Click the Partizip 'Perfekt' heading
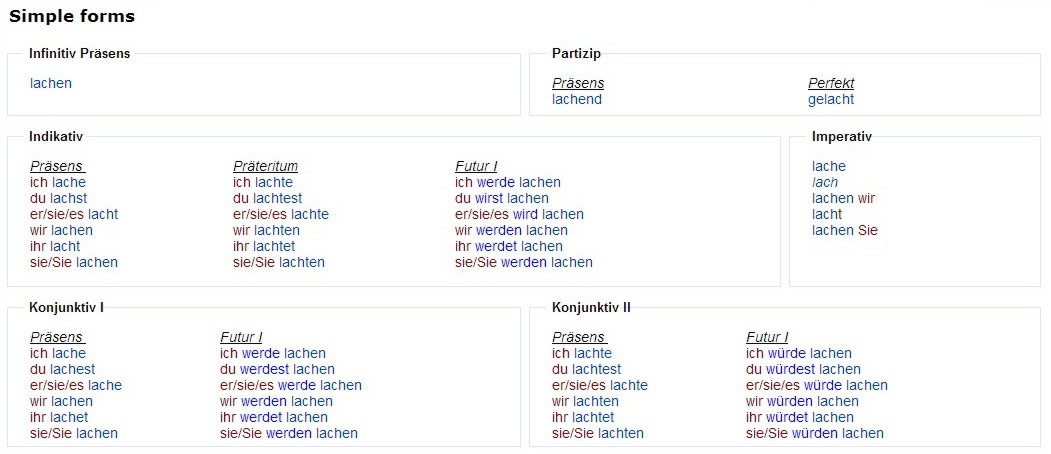Image resolution: width=1051 pixels, height=454 pixels. coord(831,84)
